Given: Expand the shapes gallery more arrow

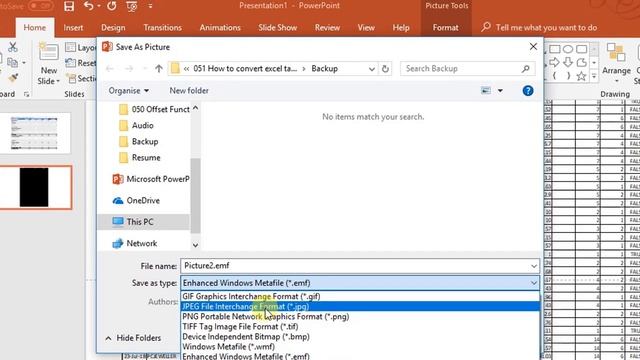Looking at the screenshot, I should coord(594,76).
